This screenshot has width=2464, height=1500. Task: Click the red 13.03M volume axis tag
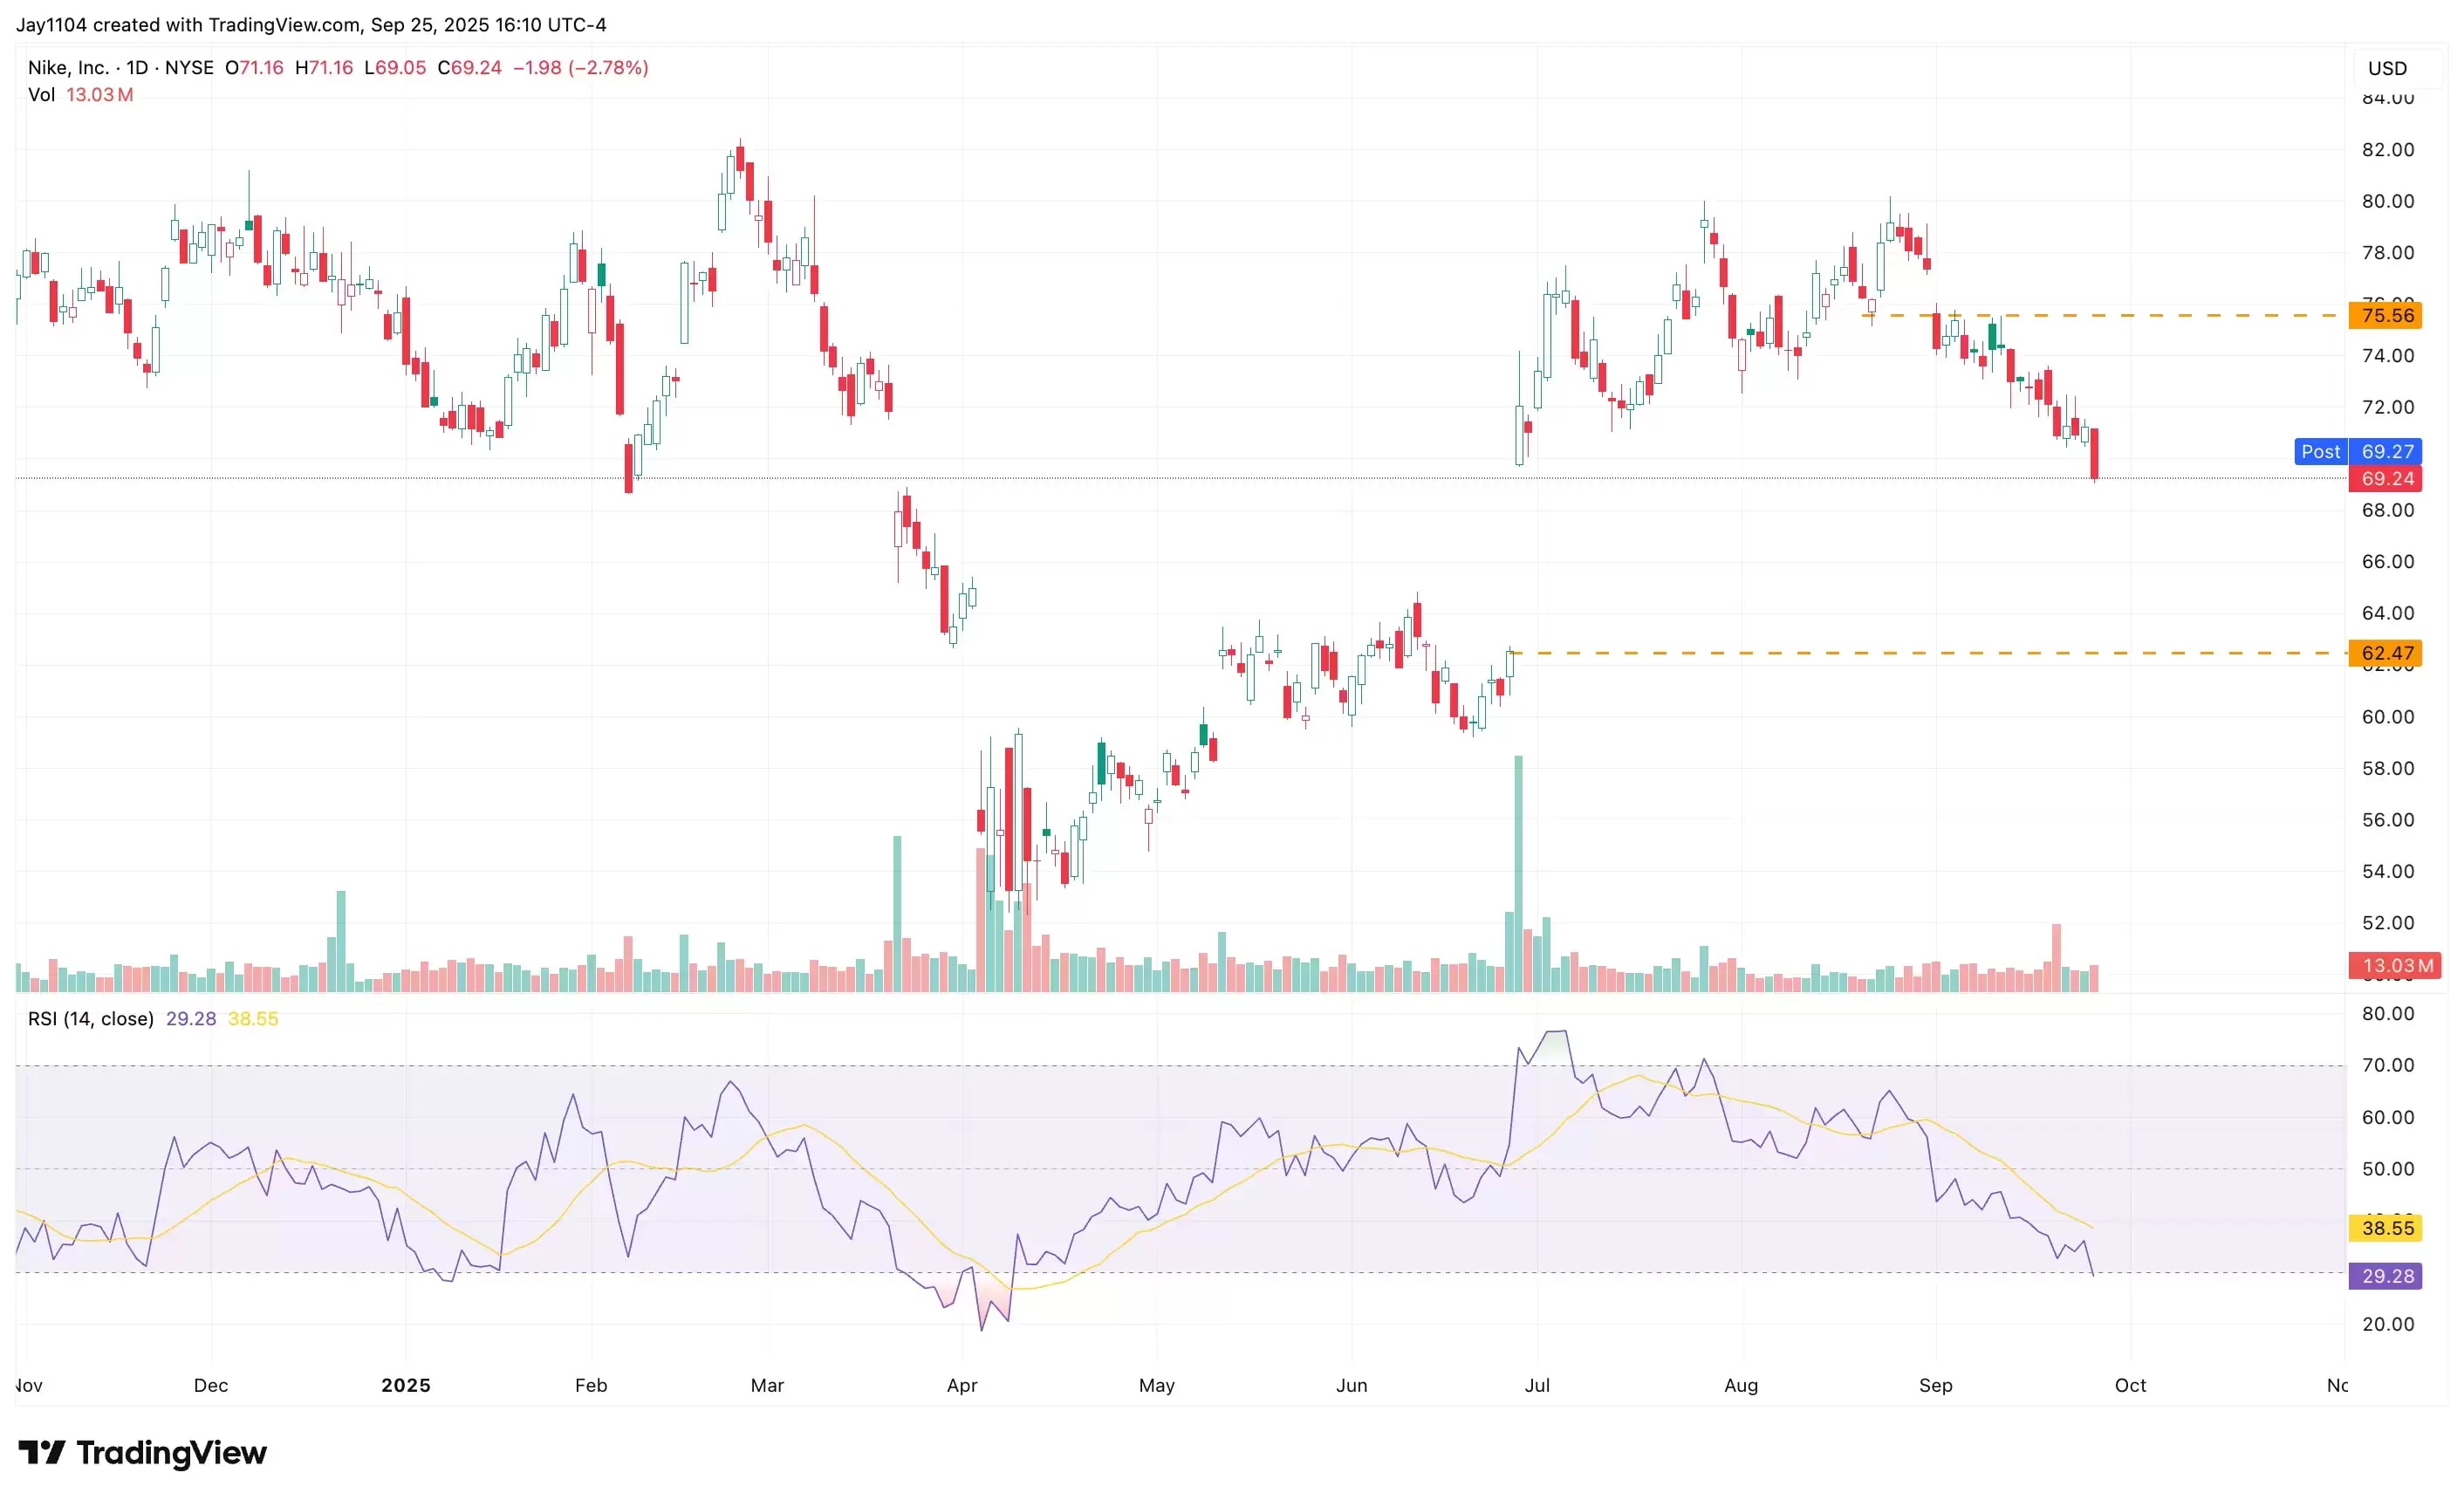pos(2394,965)
